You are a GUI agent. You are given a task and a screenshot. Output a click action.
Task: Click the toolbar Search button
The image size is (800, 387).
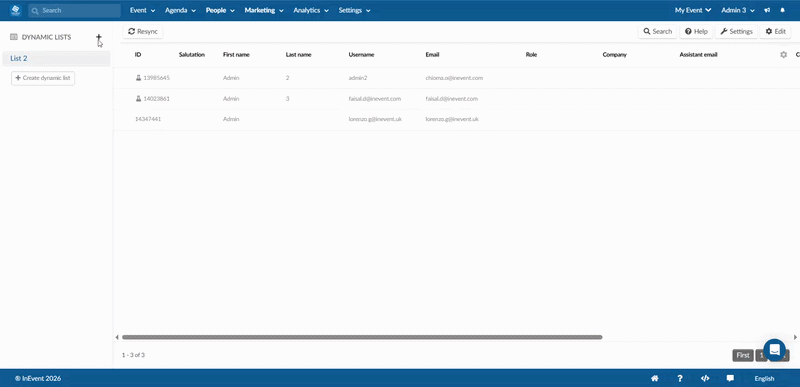pyautogui.click(x=657, y=32)
